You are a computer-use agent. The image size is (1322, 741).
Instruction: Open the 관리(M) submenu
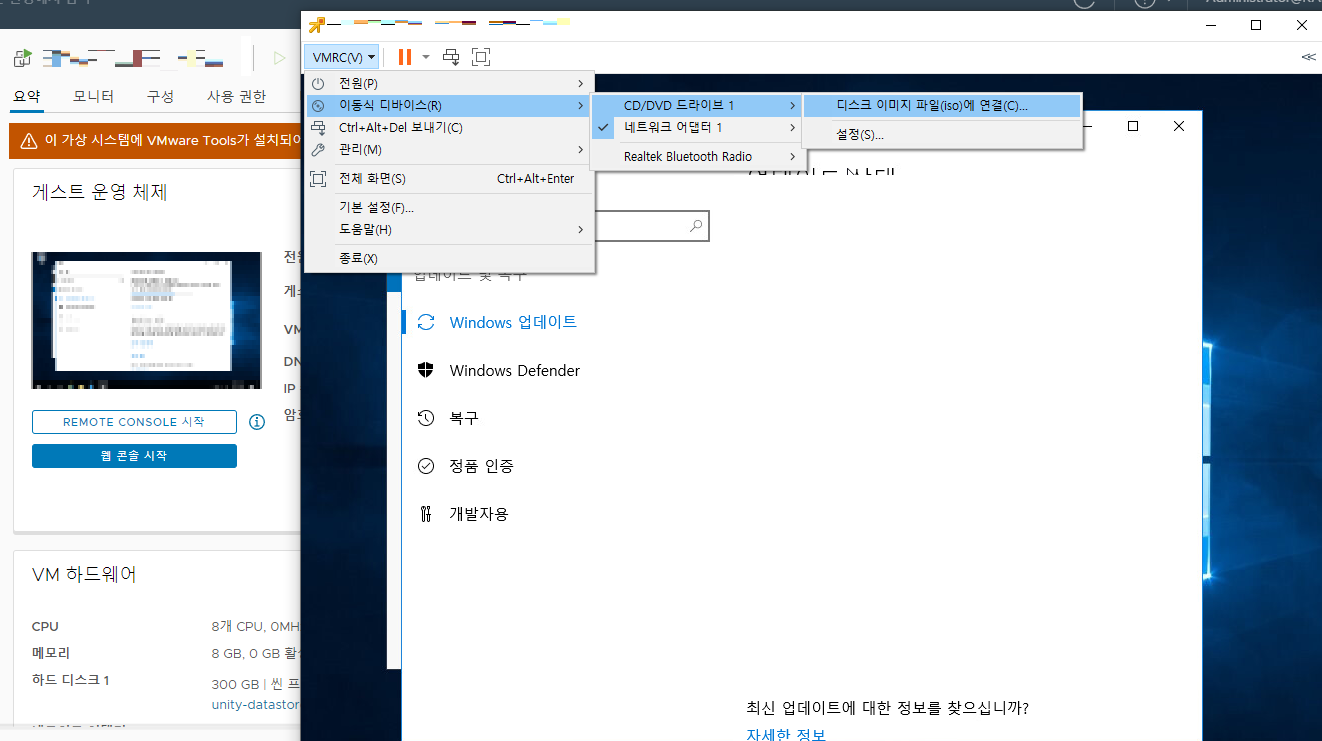click(449, 150)
